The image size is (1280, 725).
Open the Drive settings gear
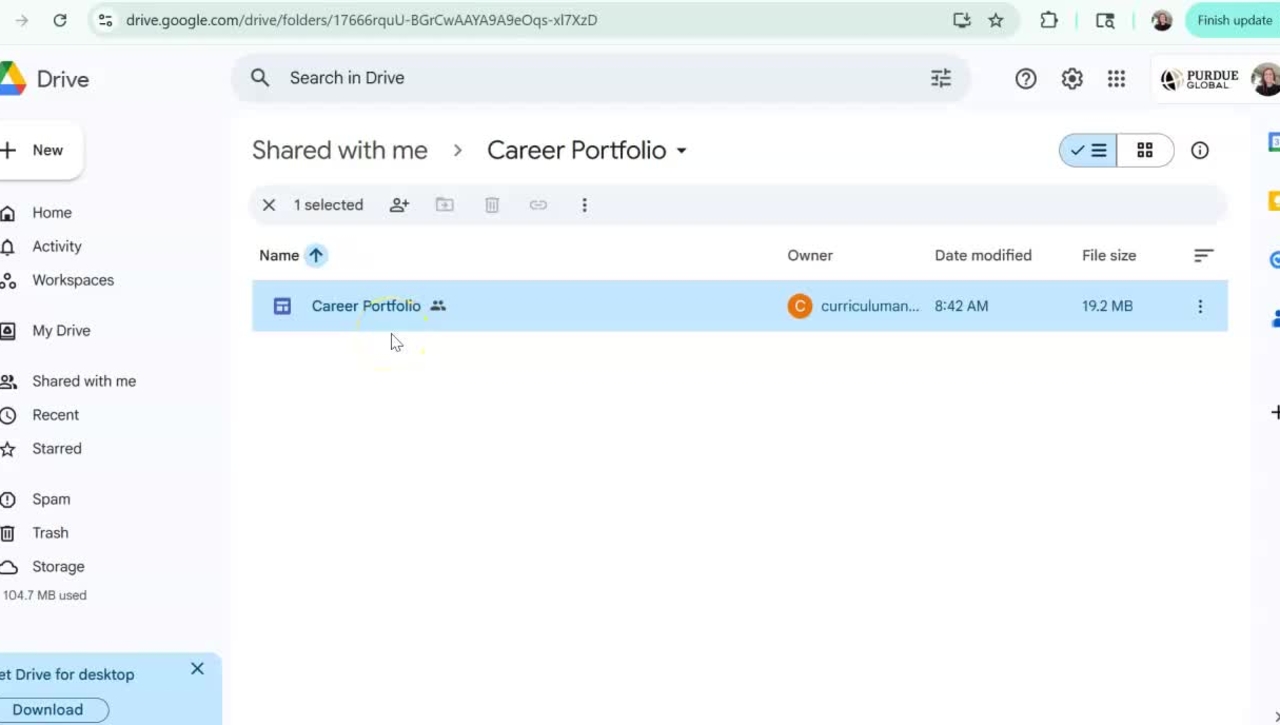pos(1072,79)
